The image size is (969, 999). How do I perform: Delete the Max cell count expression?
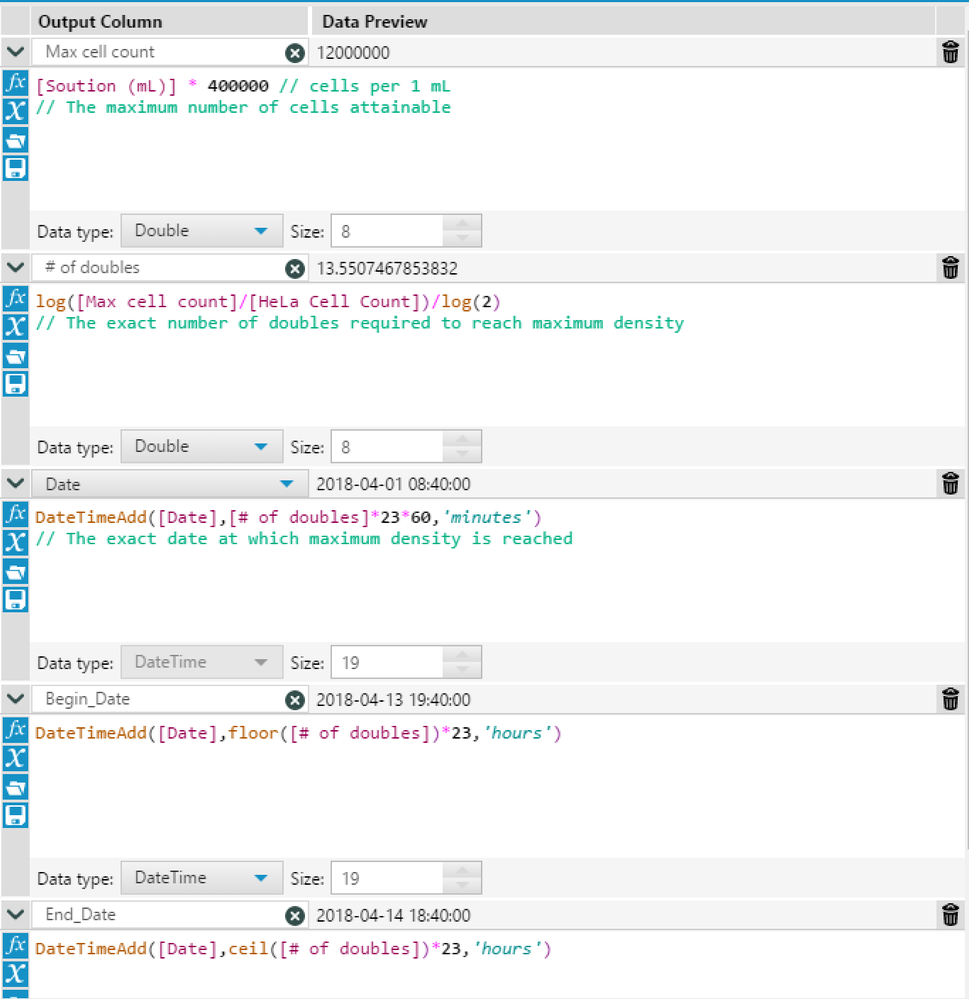pos(950,52)
